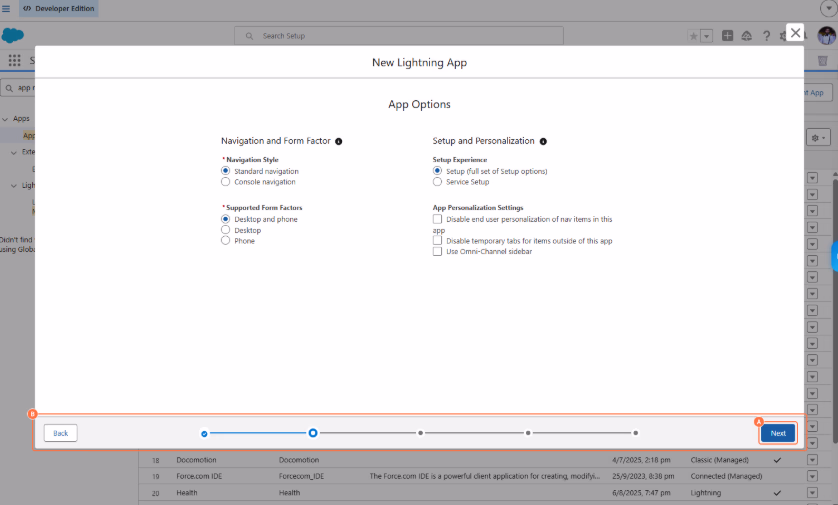Image resolution: width=838 pixels, height=505 pixels.
Task: Open the favorites list dropdown arrow
Action: click(x=707, y=36)
